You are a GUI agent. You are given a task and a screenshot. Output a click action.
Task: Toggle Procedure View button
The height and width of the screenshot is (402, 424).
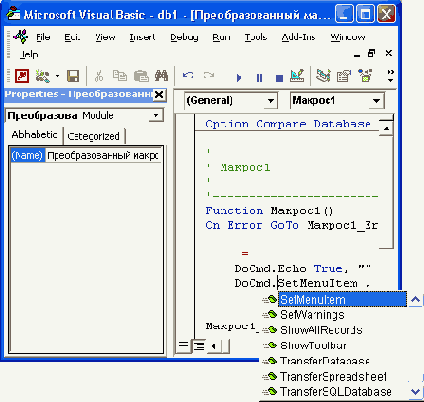pyautogui.click(x=183, y=346)
